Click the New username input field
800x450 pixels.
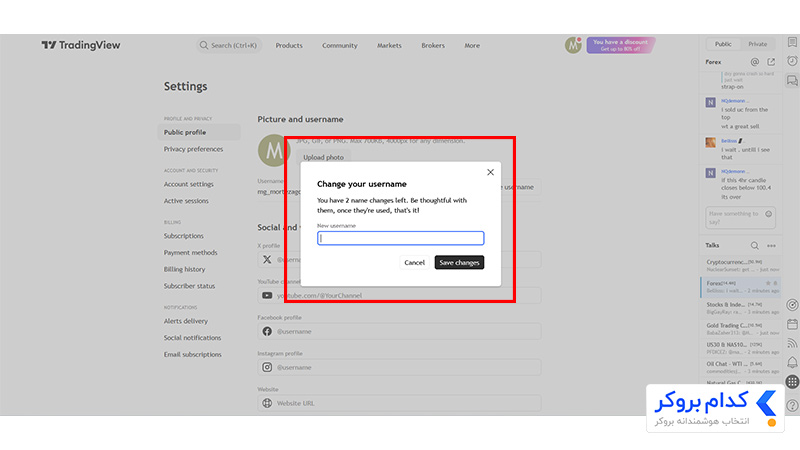click(x=401, y=238)
